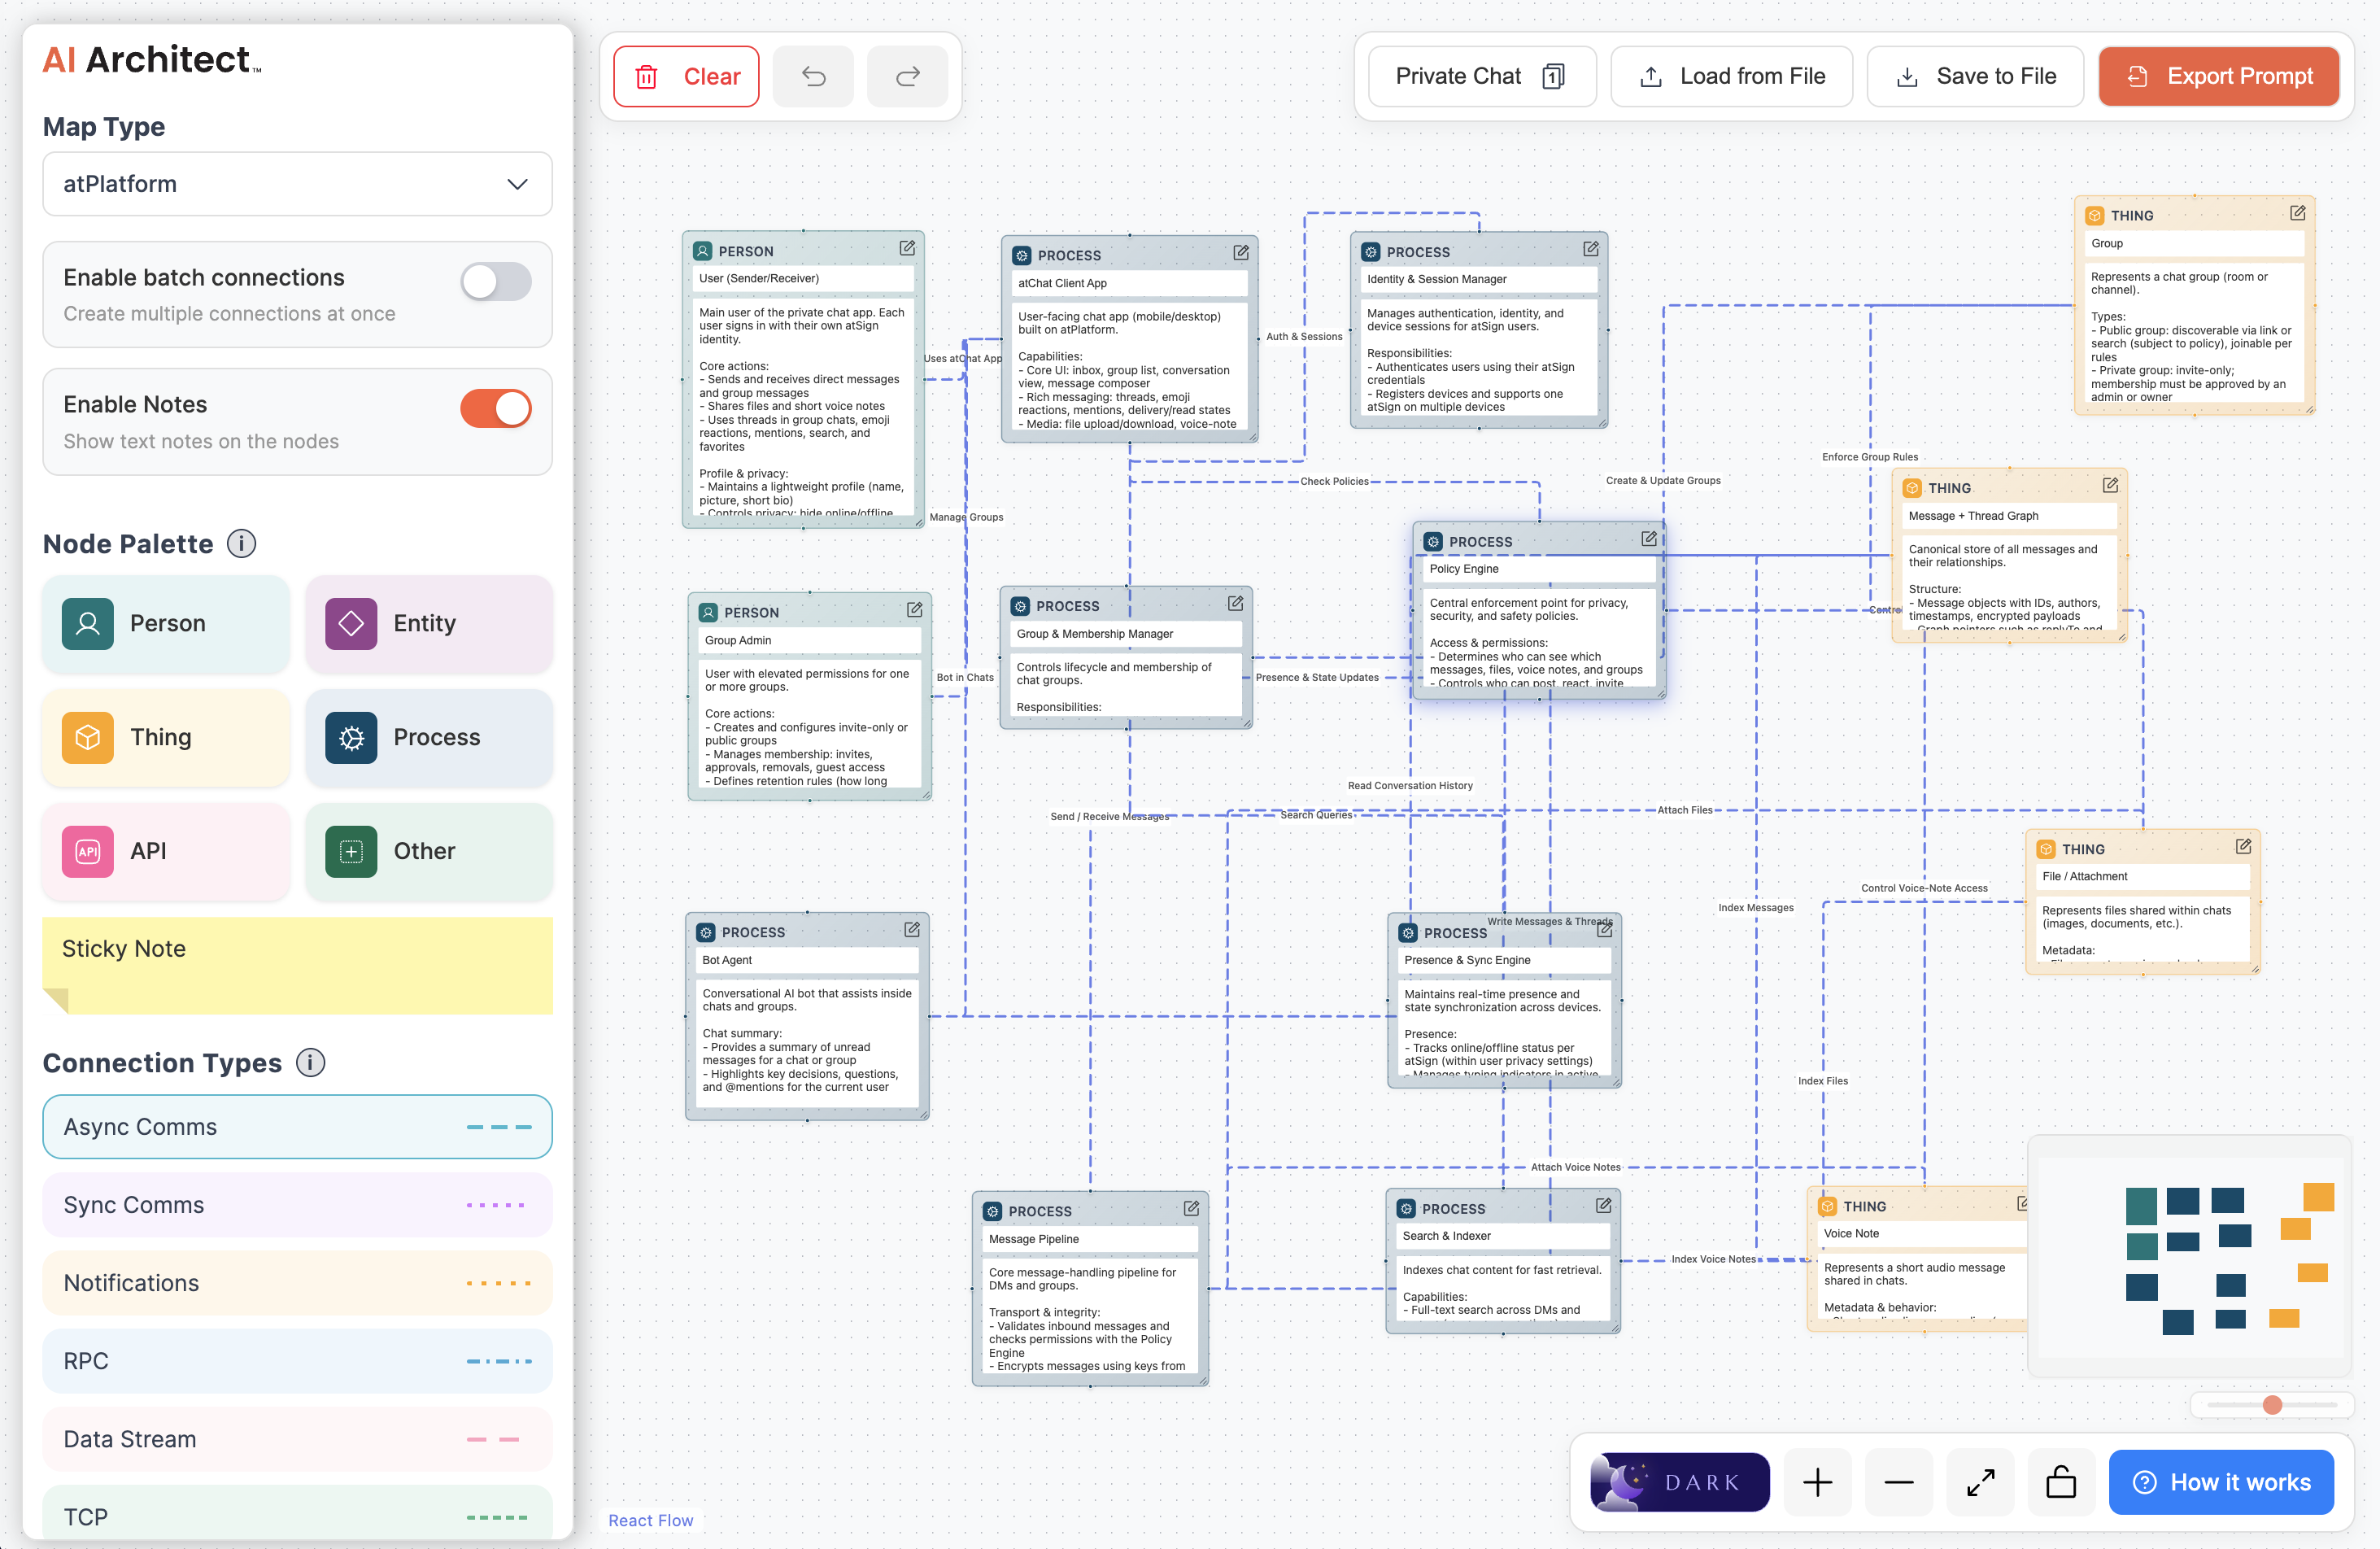Click the Export Prompt button
The width and height of the screenshot is (2380, 1549).
point(2219,76)
